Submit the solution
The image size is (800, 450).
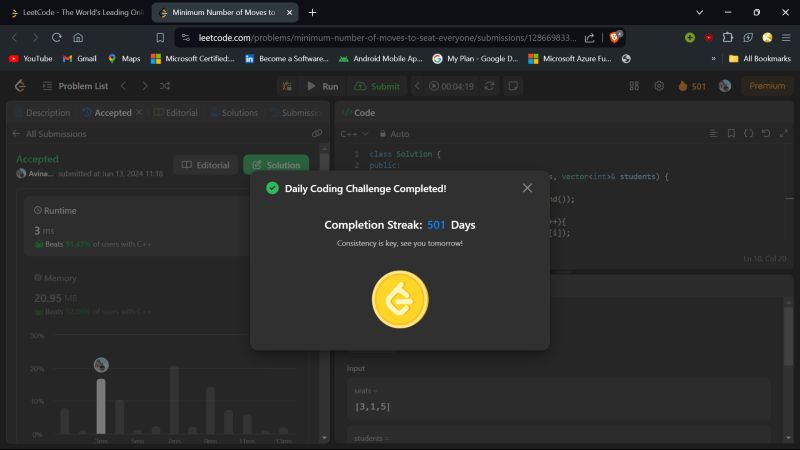[x=377, y=86]
